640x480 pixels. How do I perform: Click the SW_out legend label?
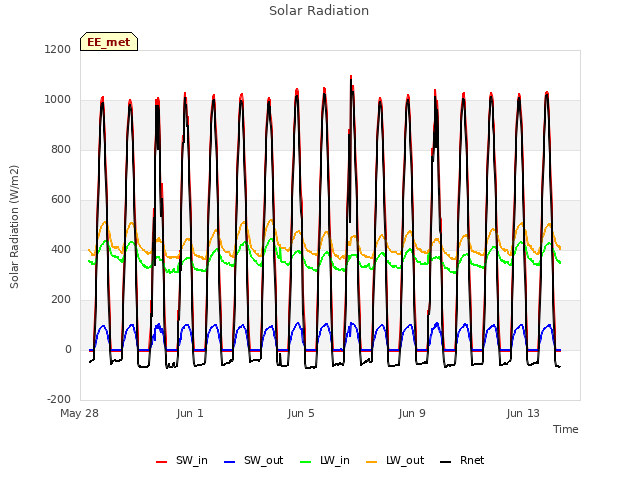pos(263,460)
